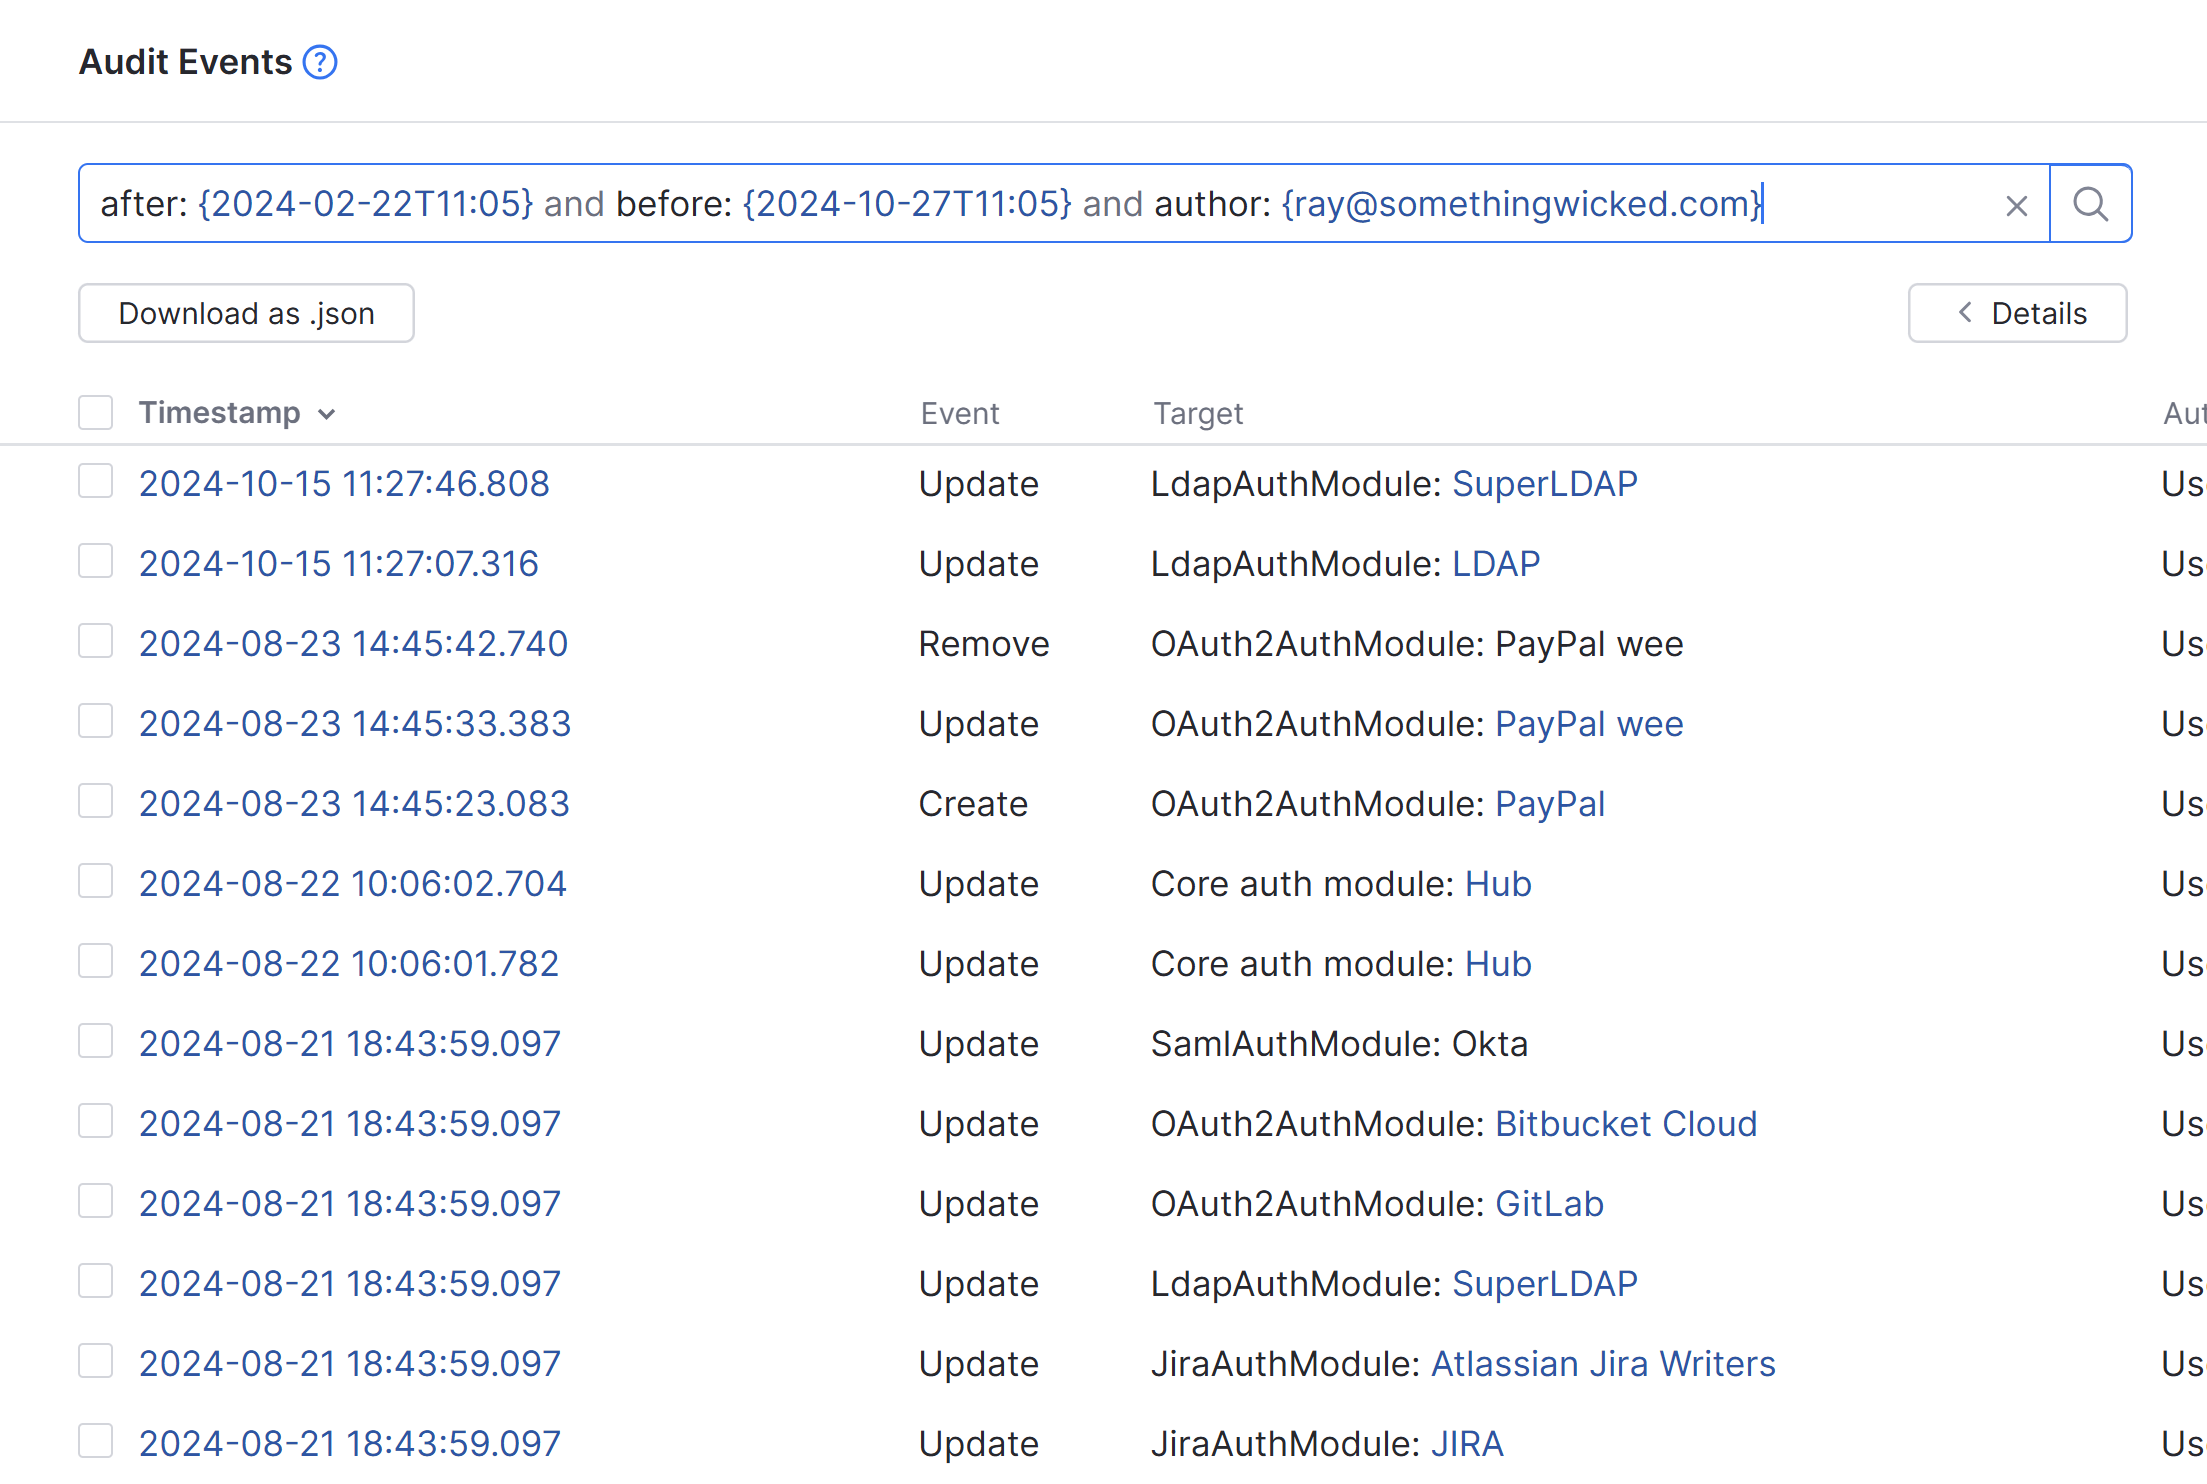
Task: Open the Atlassian Jira Writers link
Action: [1603, 1362]
